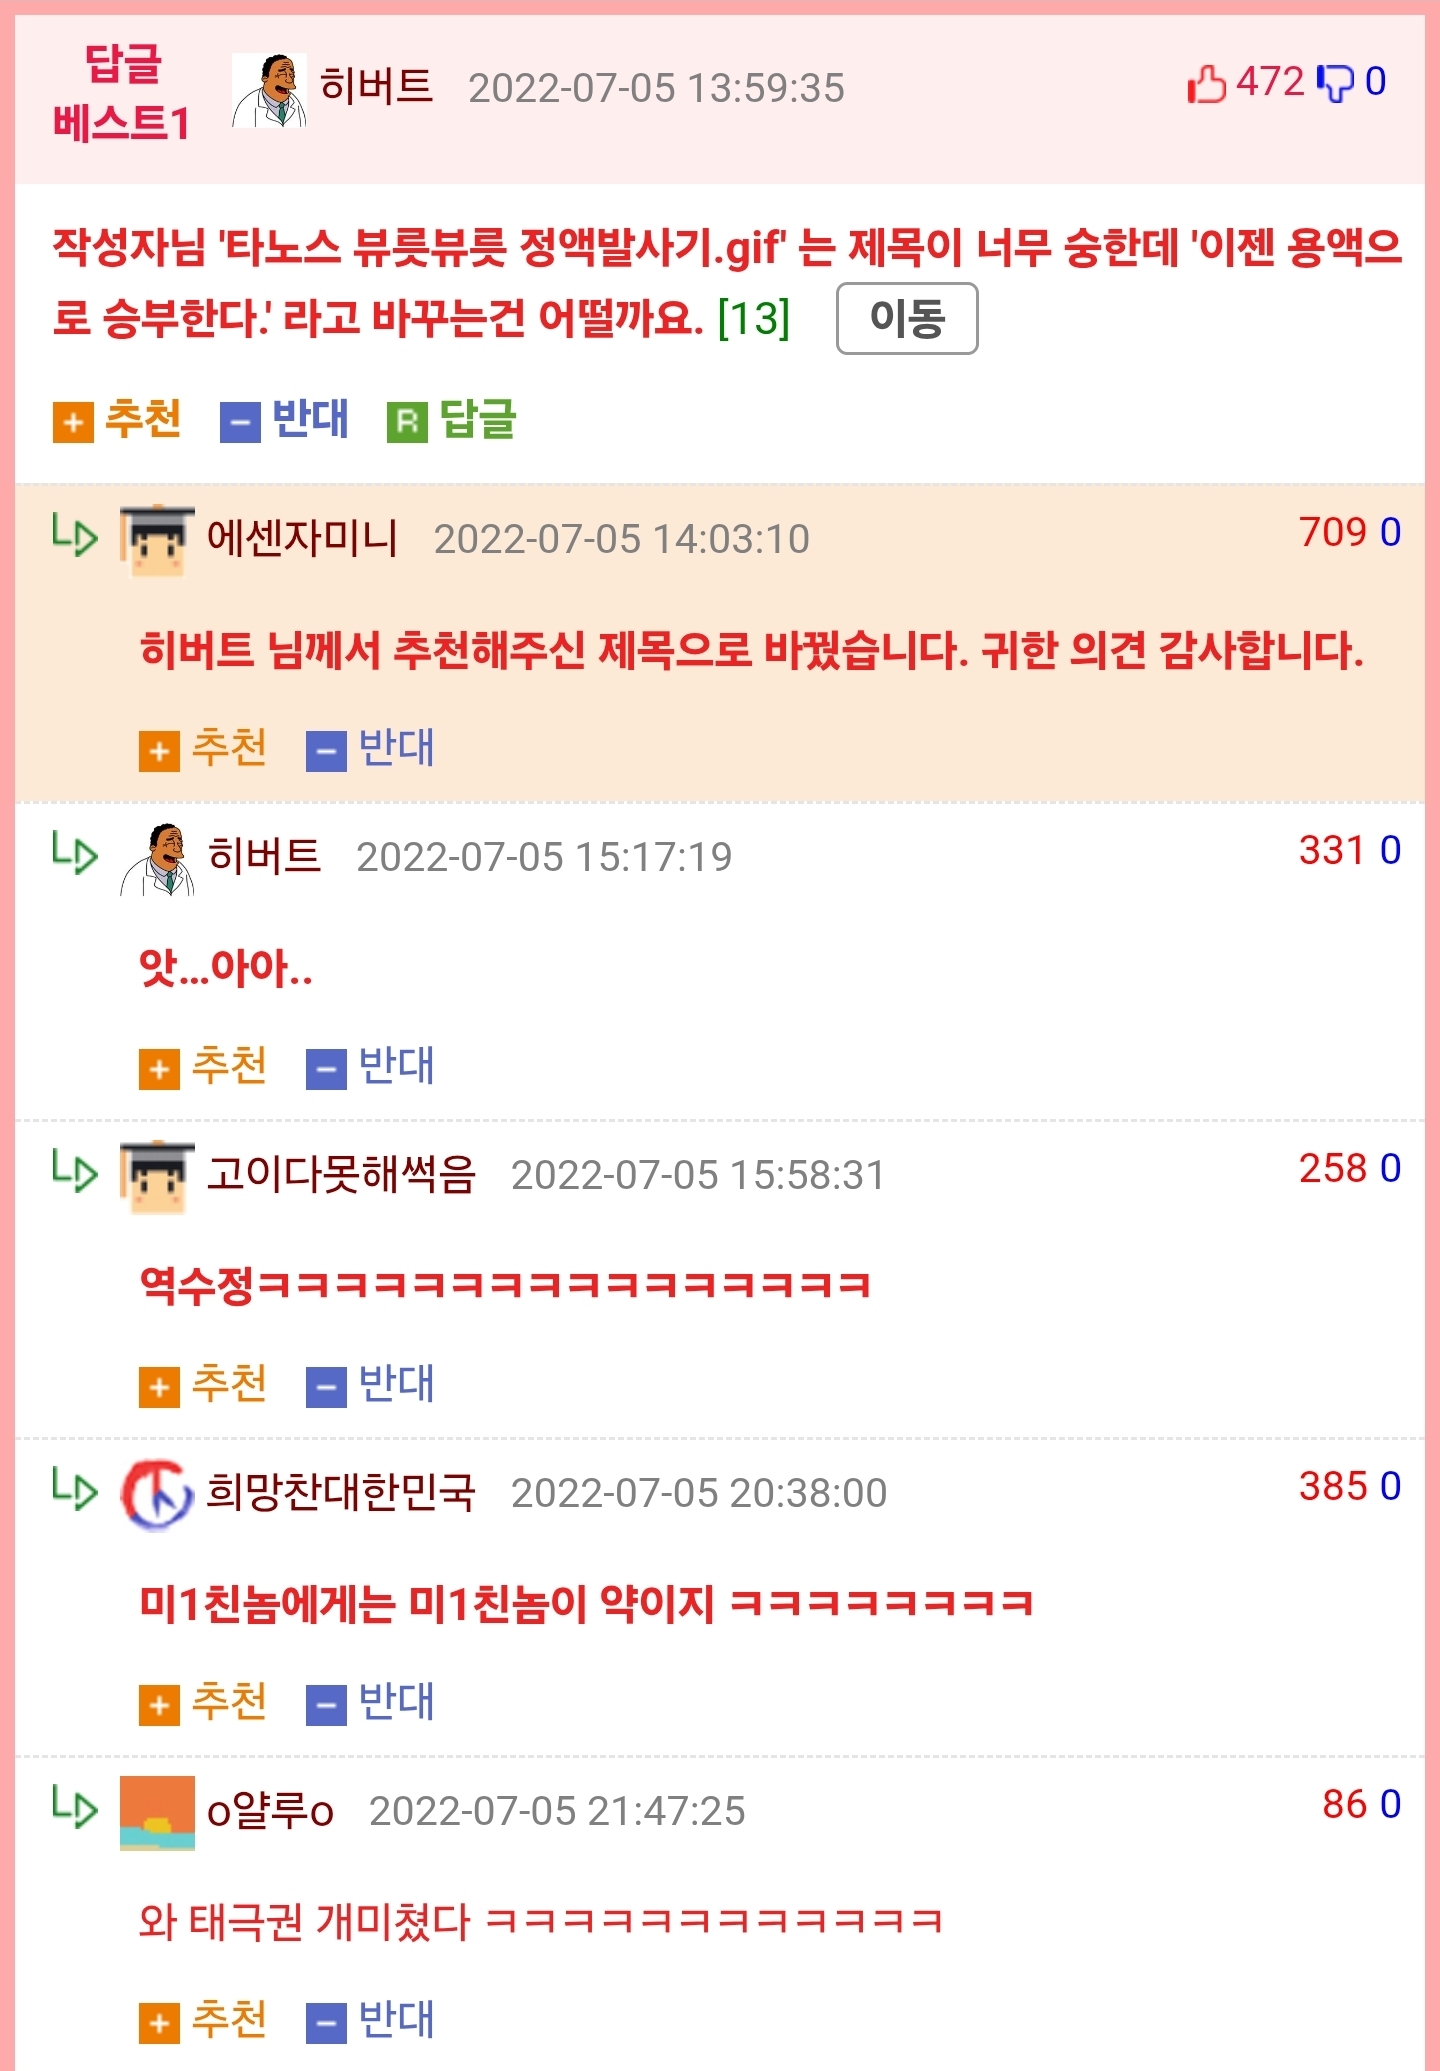Recommend o얄루o's 태극권 comment

(x=203, y=2022)
